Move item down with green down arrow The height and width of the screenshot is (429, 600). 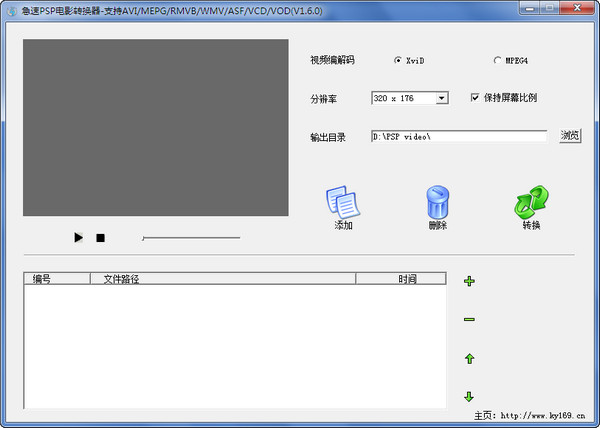(469, 396)
